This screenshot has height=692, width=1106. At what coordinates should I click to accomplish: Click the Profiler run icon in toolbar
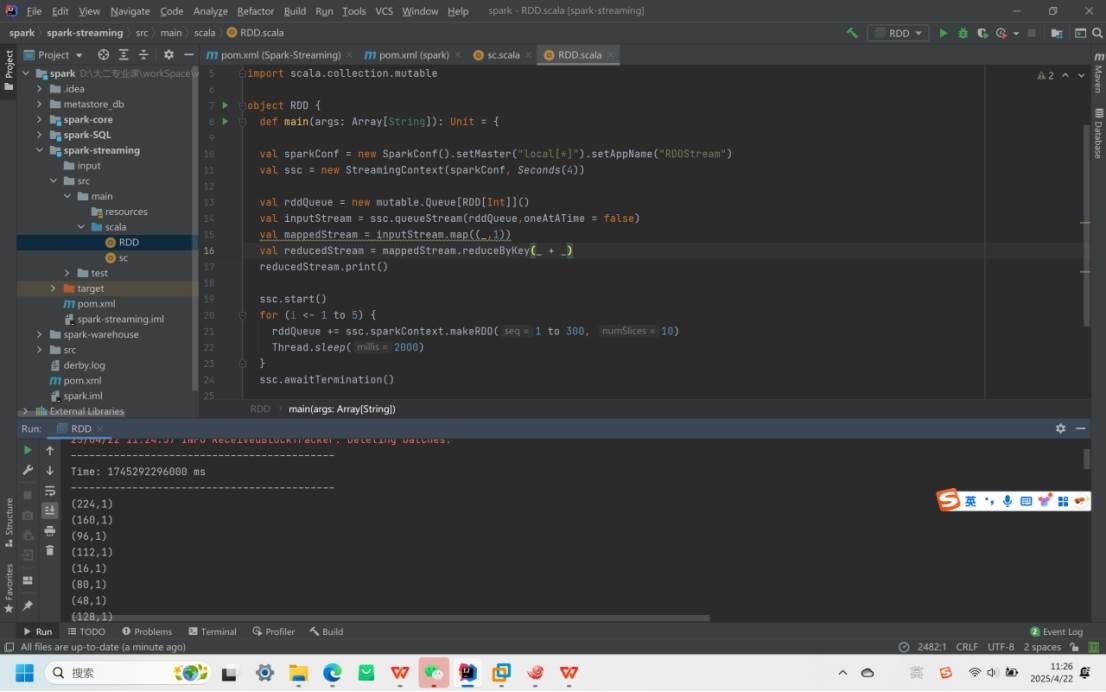tap(1001, 33)
